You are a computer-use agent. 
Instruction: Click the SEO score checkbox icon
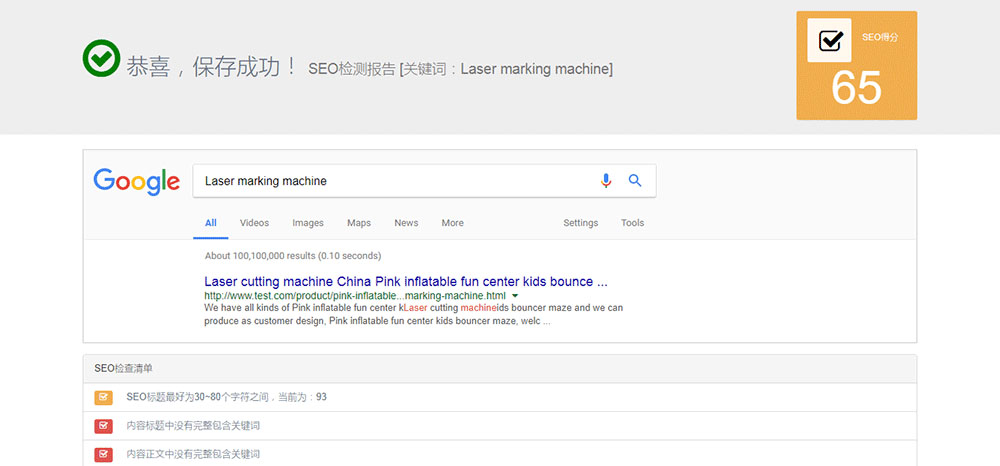829,41
